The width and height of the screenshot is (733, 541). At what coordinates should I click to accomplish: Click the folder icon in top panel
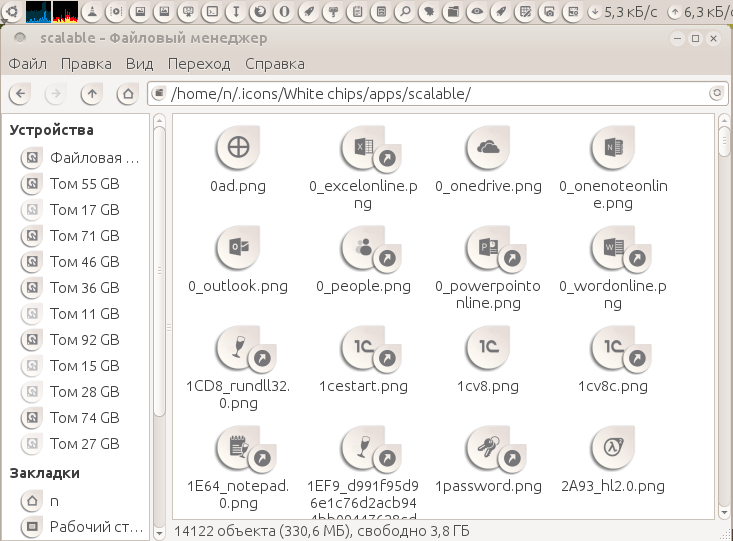[453, 11]
